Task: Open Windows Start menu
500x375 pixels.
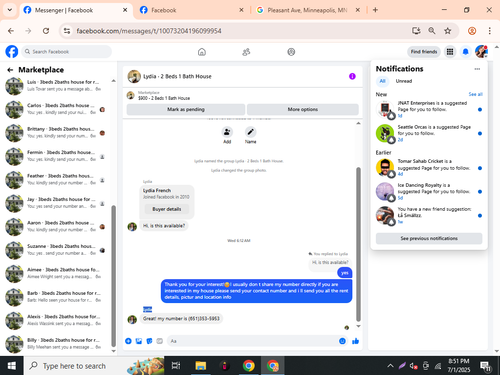Action: [x=12, y=366]
